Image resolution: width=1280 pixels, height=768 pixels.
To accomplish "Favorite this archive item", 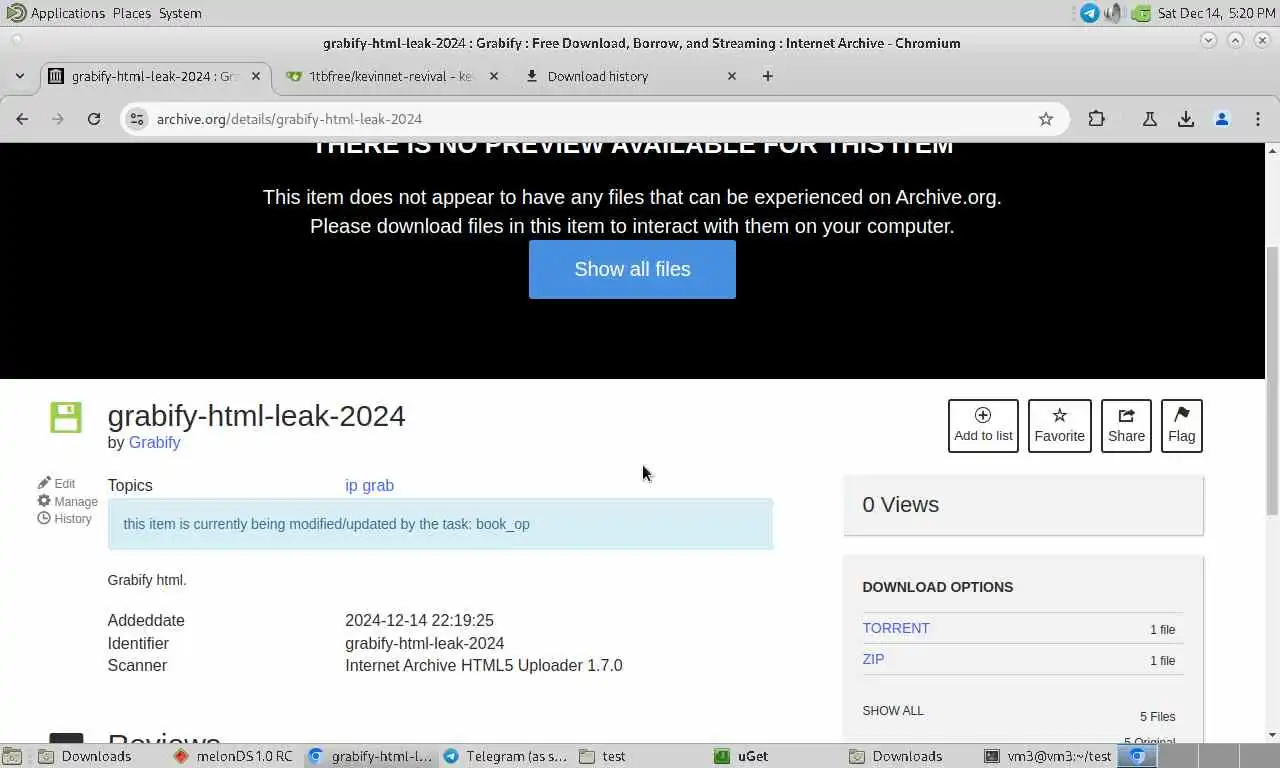I will (1059, 426).
